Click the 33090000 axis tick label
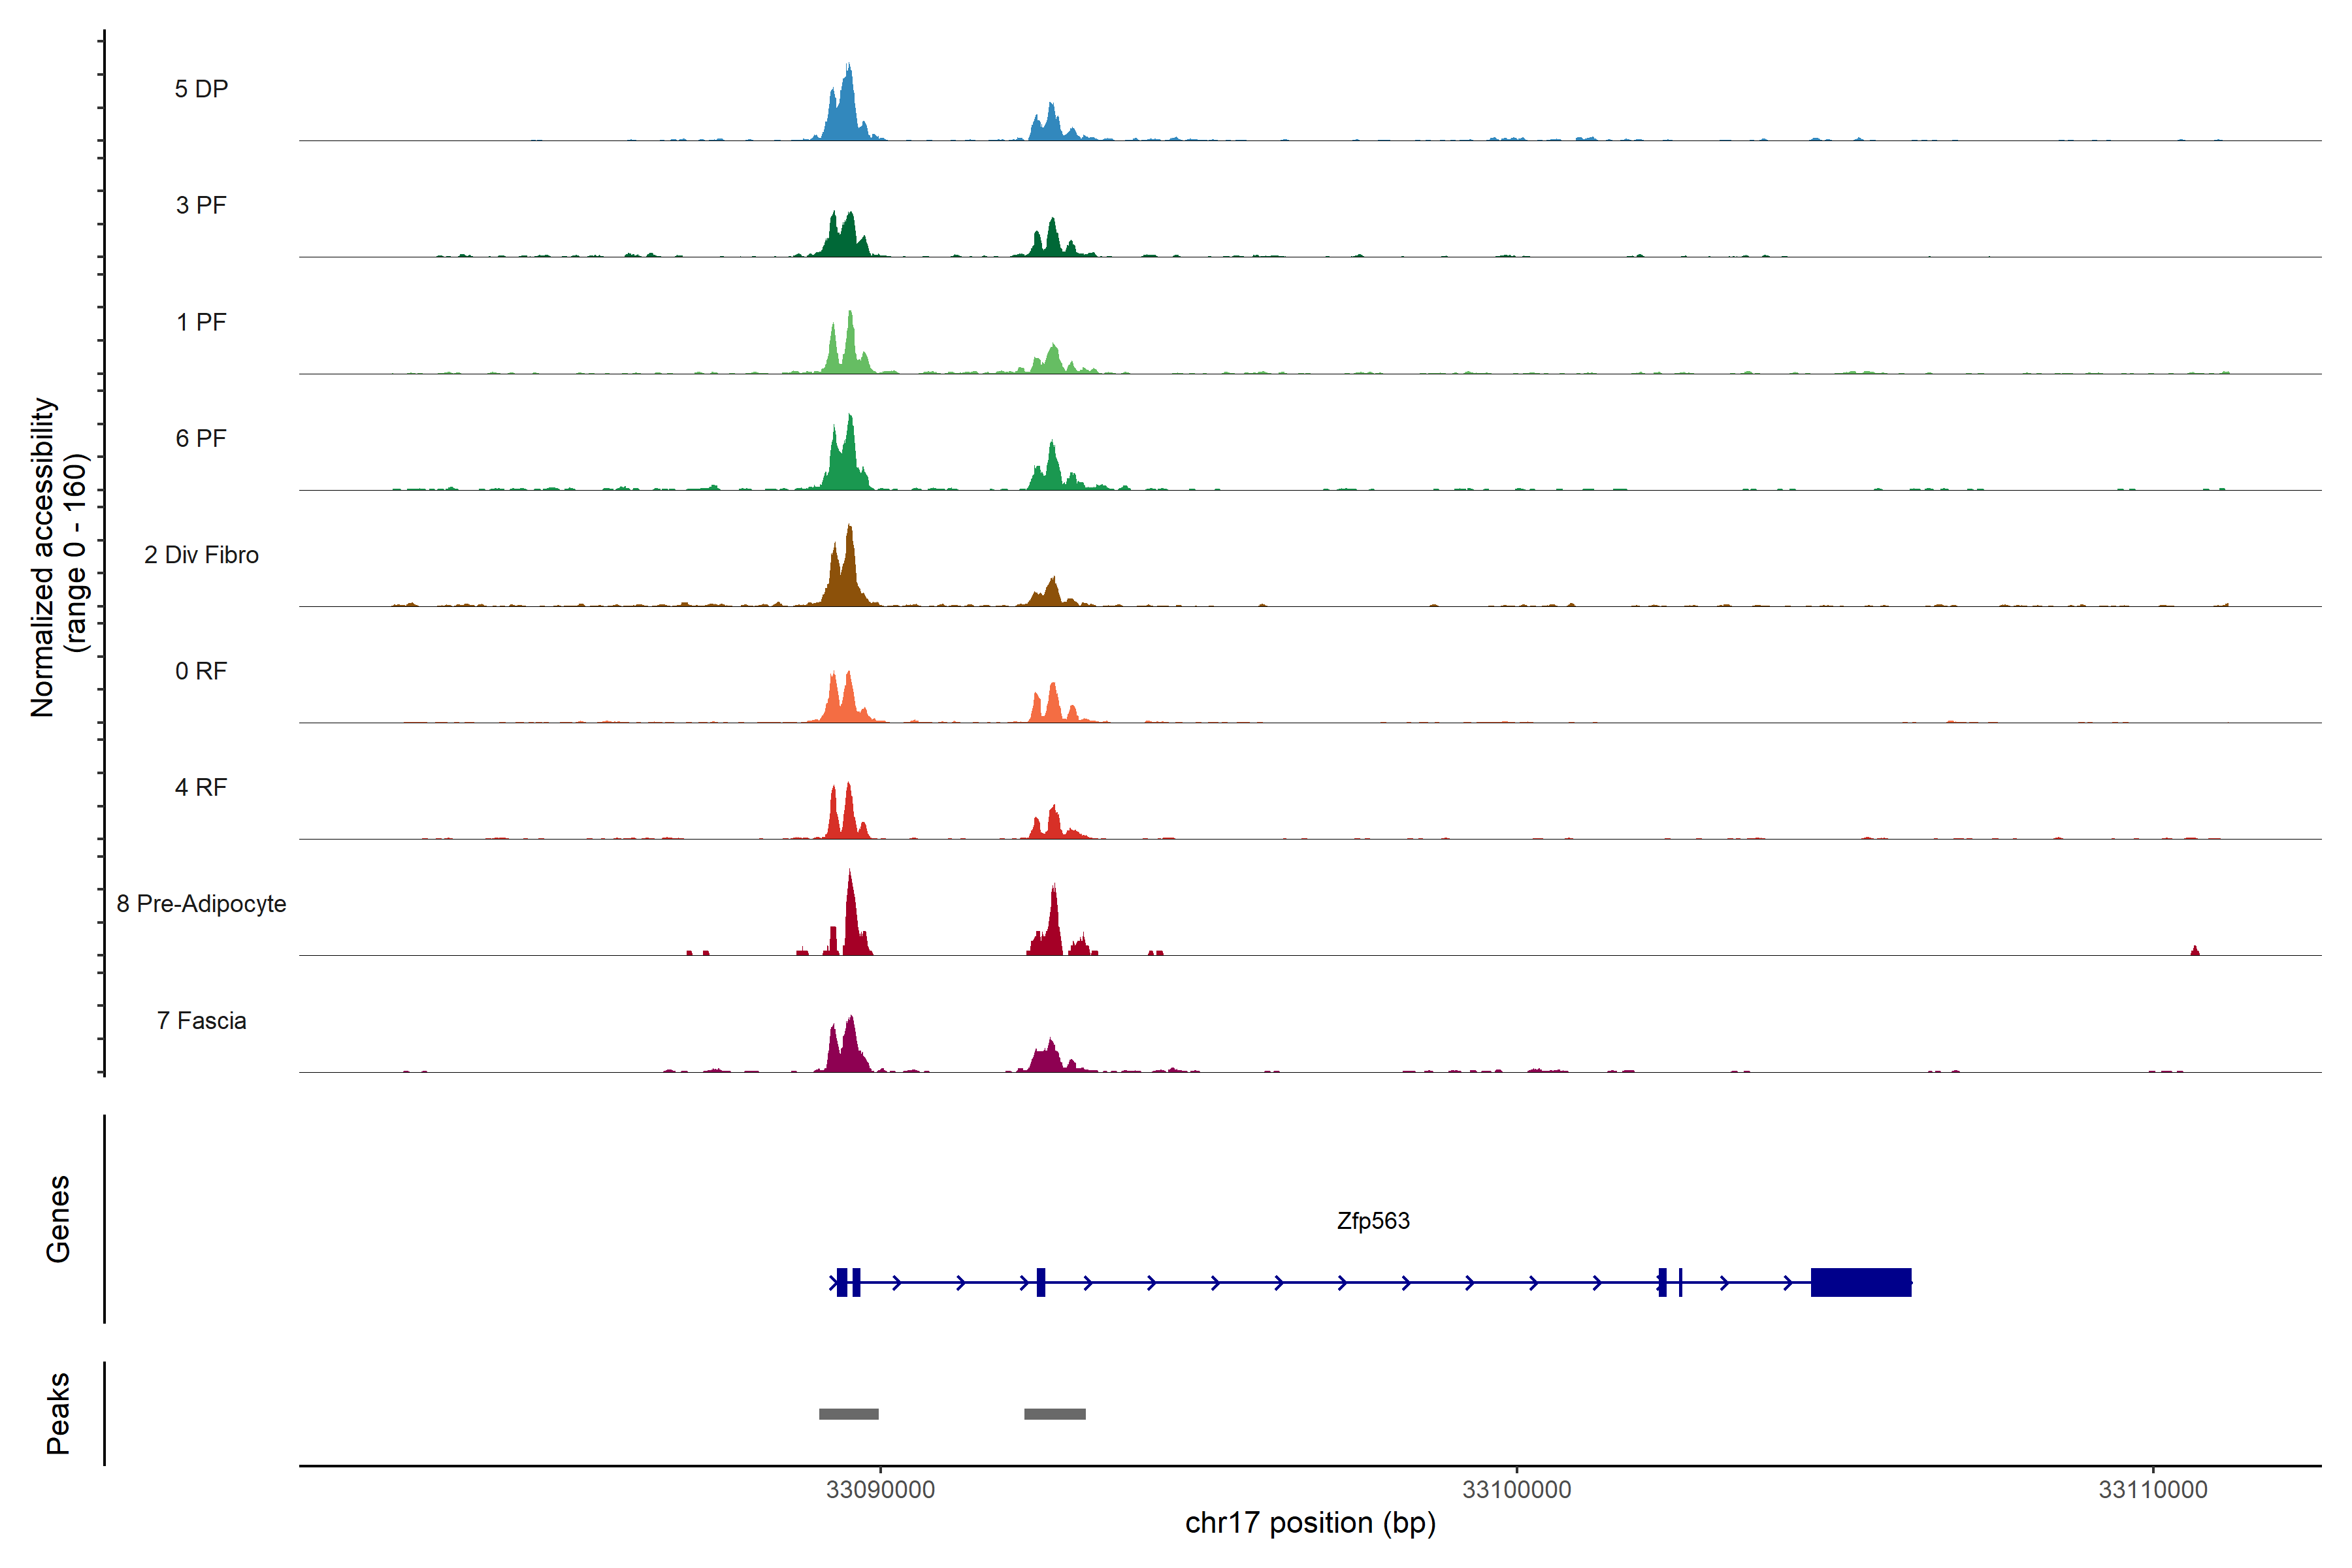 coord(880,1490)
